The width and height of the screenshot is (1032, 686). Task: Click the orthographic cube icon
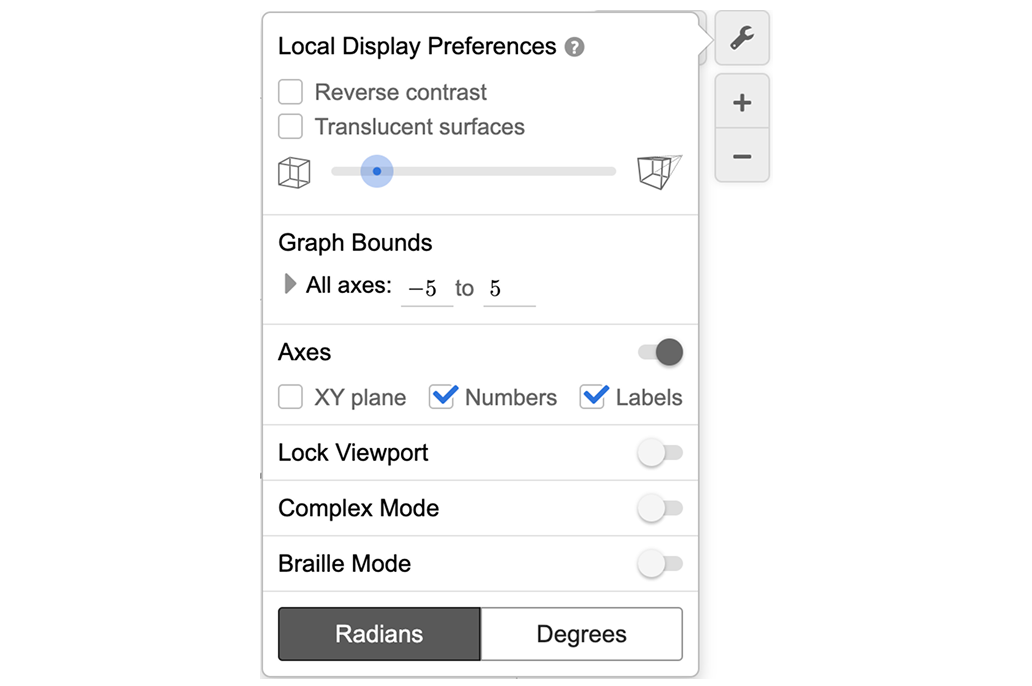pos(294,172)
